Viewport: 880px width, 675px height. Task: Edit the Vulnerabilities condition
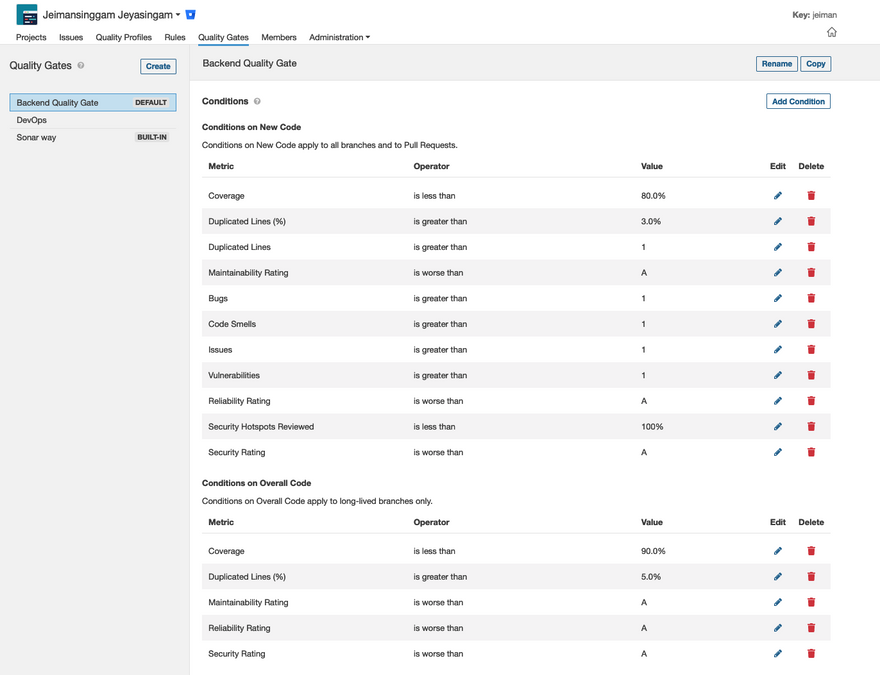(x=778, y=376)
